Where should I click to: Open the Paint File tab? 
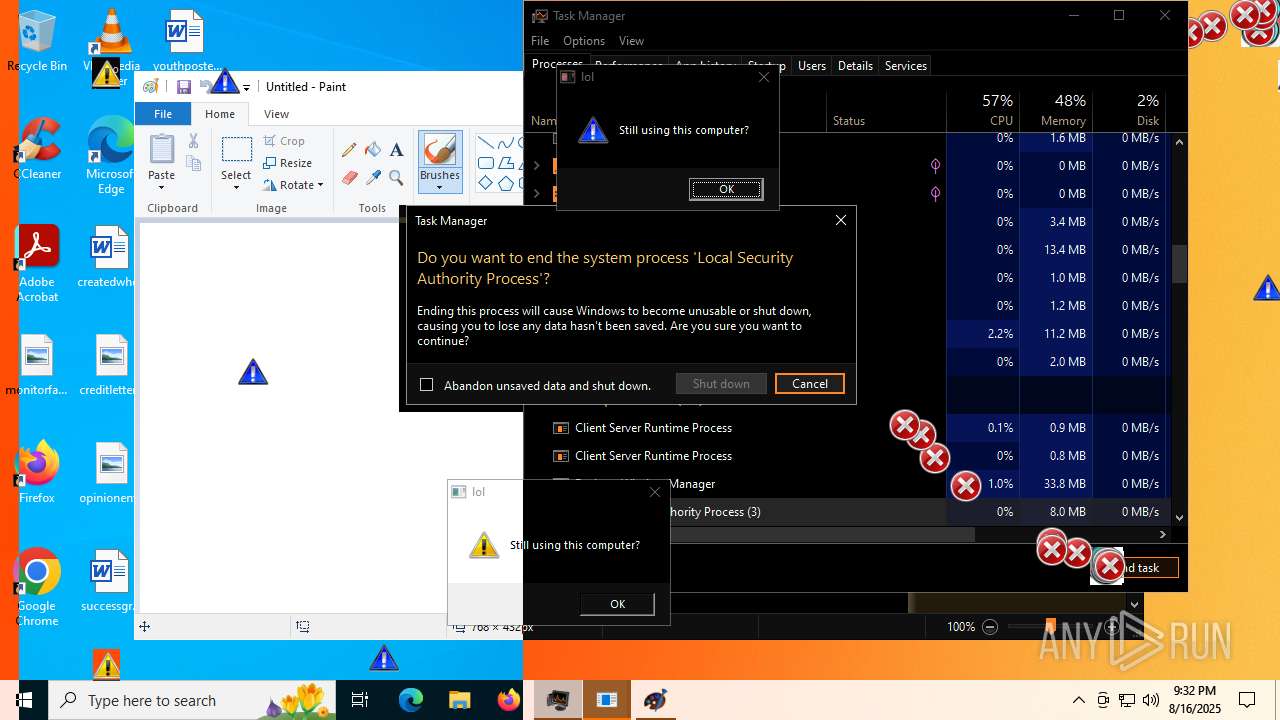pyautogui.click(x=162, y=114)
